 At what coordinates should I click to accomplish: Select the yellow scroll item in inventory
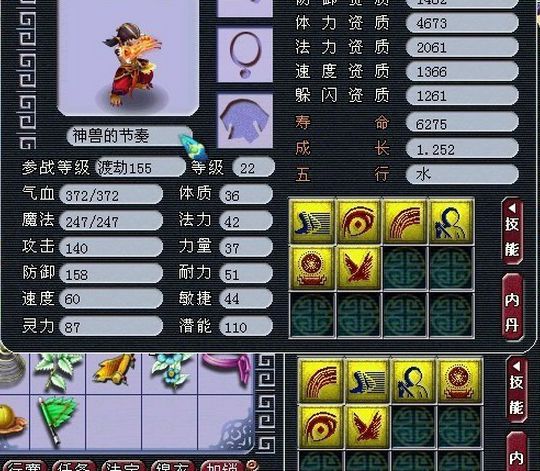114,370
